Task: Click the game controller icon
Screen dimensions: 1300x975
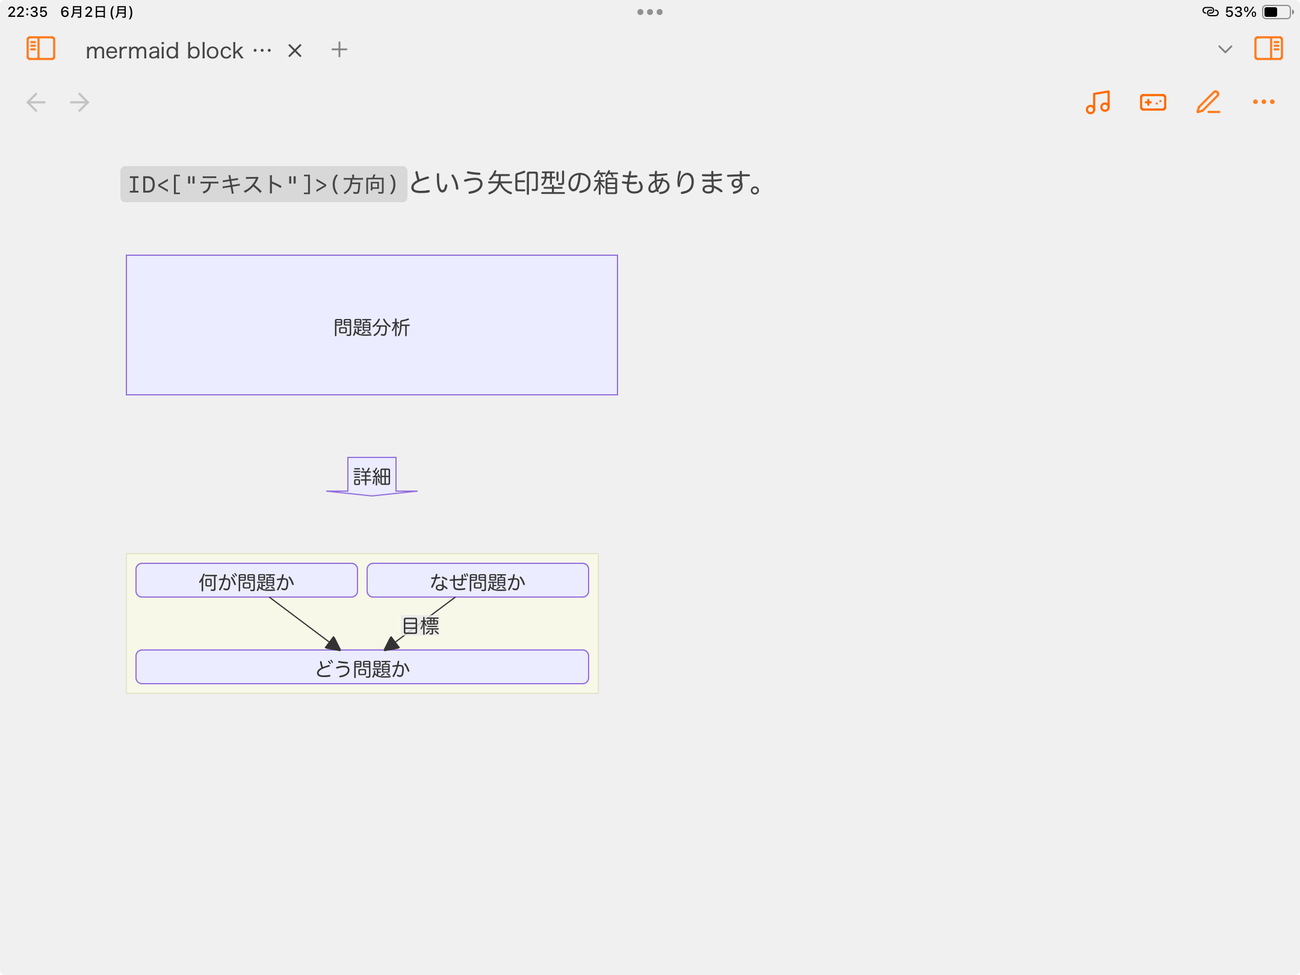Action: (x=1153, y=102)
